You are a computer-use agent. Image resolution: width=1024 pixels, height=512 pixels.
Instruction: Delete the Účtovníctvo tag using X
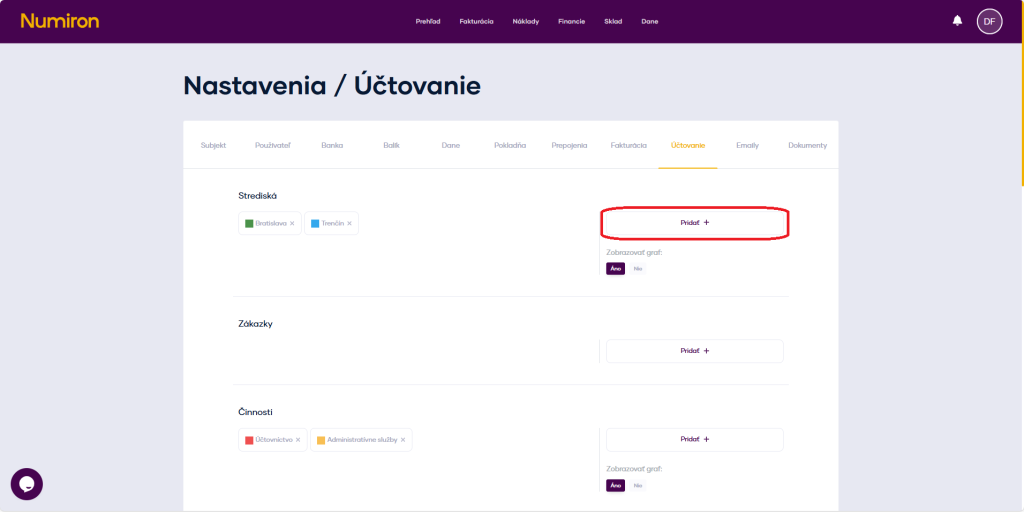(298, 440)
